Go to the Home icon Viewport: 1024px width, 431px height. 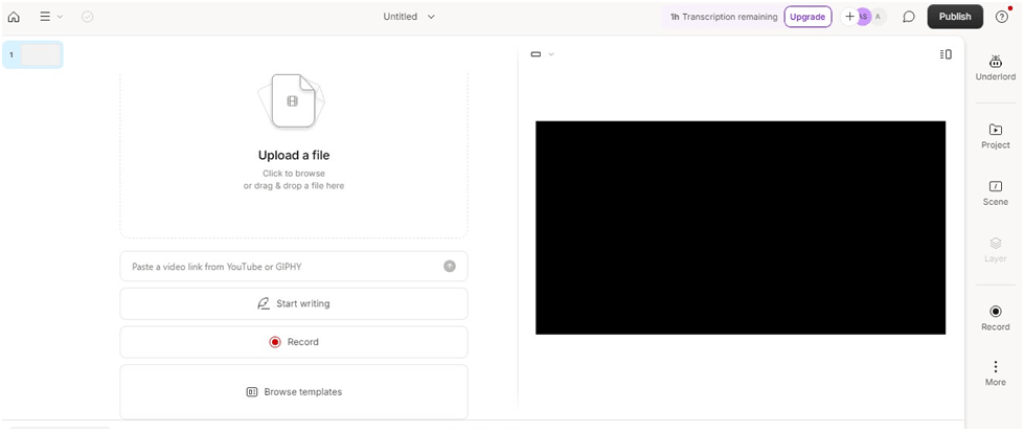point(14,17)
